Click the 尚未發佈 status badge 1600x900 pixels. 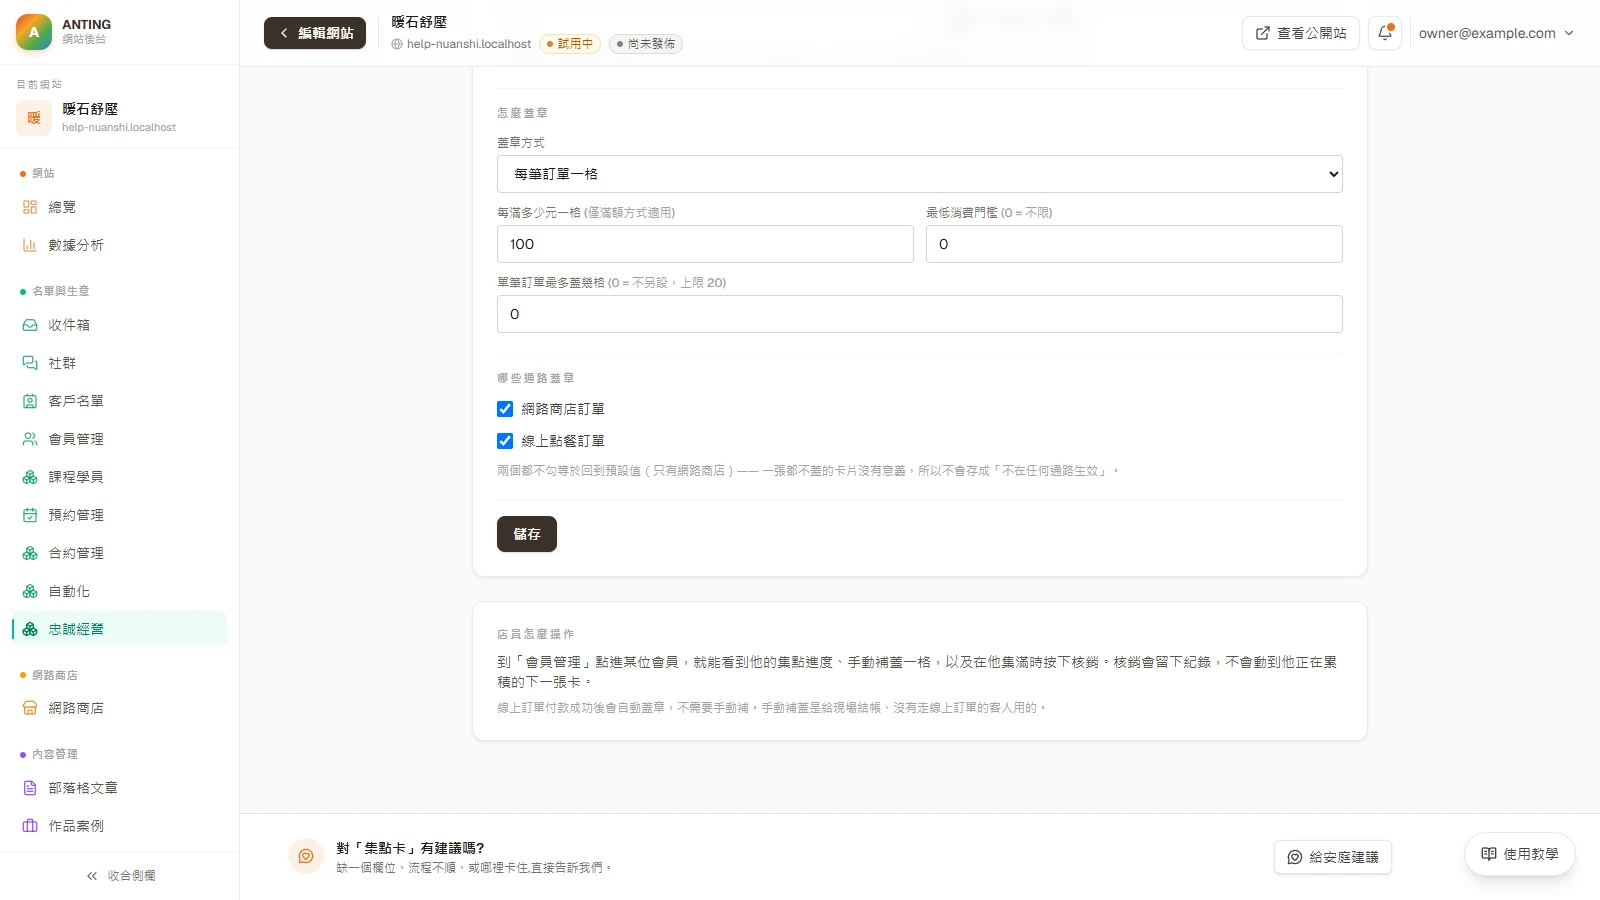pos(646,44)
